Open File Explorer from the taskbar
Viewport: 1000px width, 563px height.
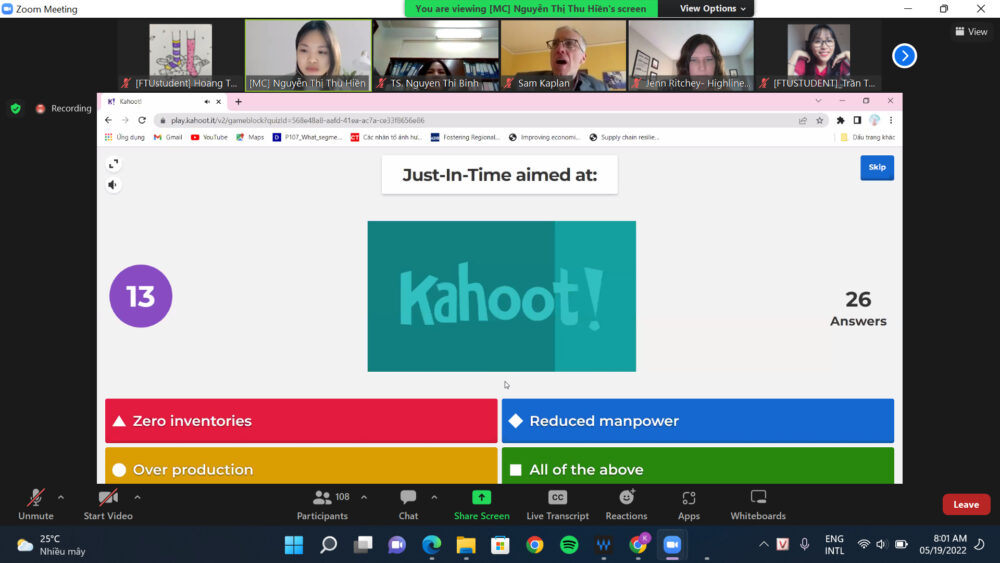click(466, 545)
